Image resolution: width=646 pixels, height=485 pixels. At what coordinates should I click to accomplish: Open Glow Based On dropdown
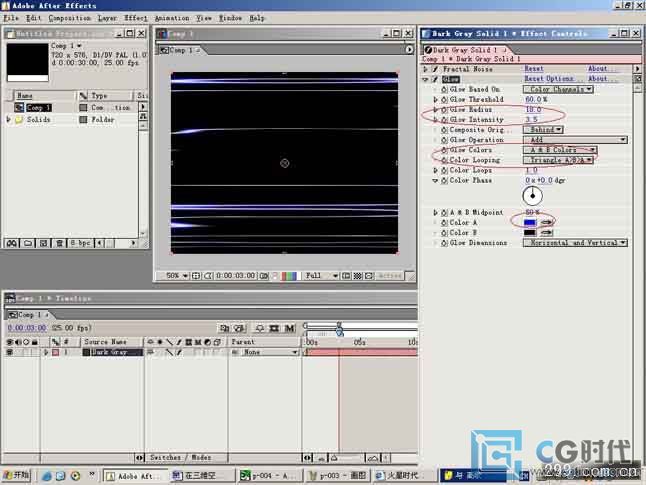(x=558, y=89)
